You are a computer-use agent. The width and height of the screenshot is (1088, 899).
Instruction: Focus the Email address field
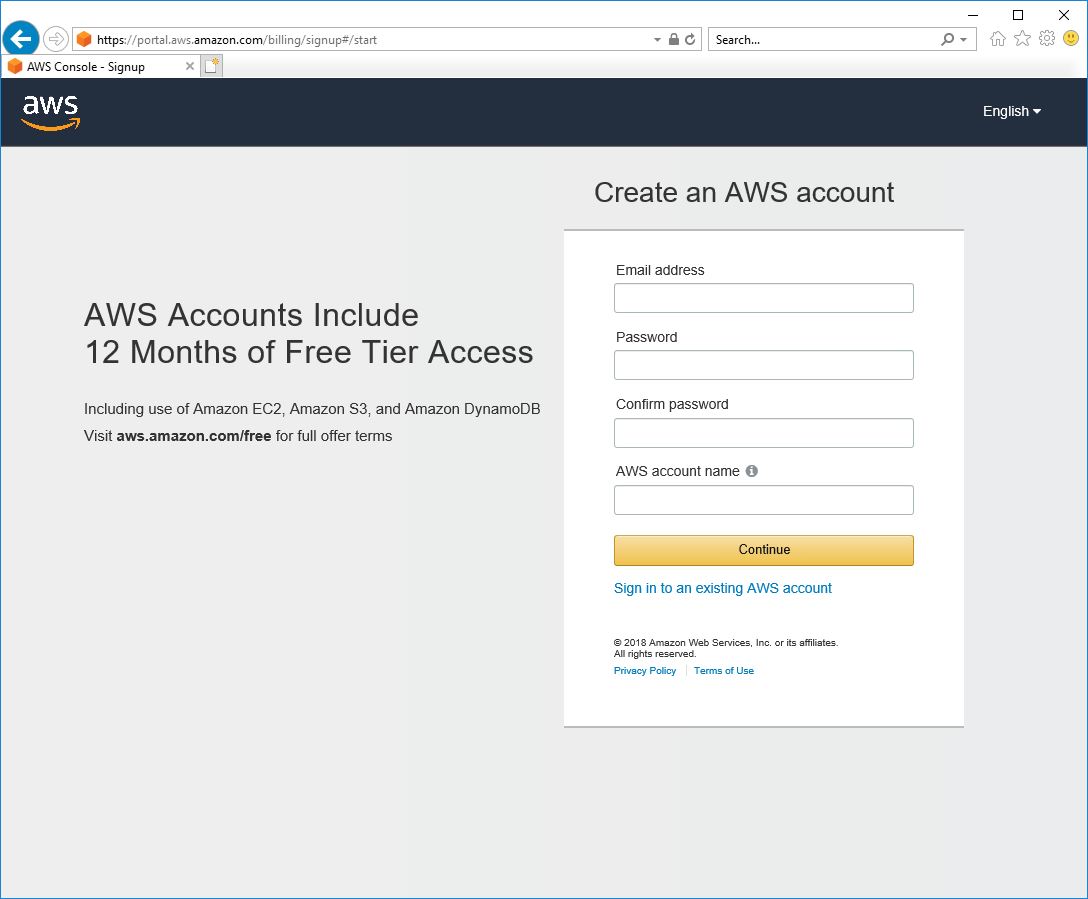tap(763, 298)
